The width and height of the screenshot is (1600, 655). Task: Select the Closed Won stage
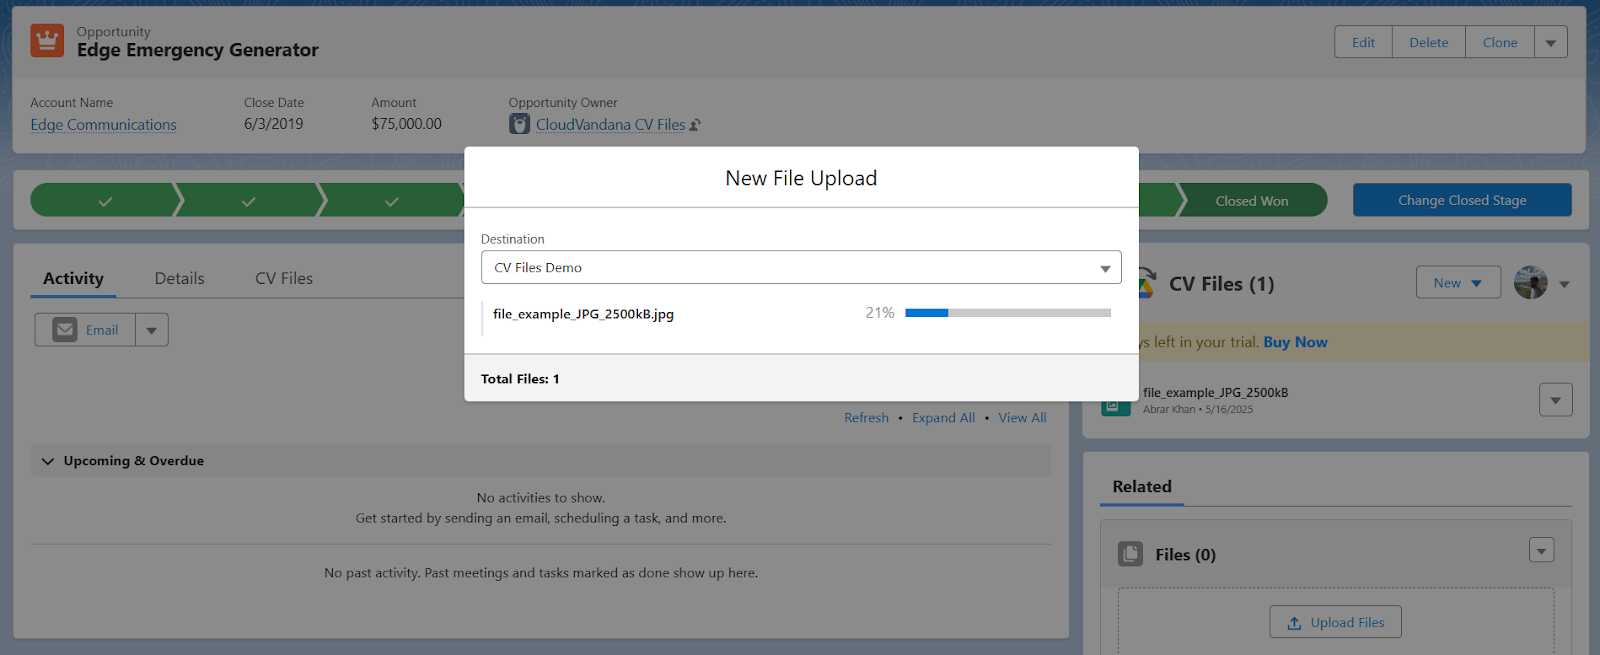[1252, 201]
